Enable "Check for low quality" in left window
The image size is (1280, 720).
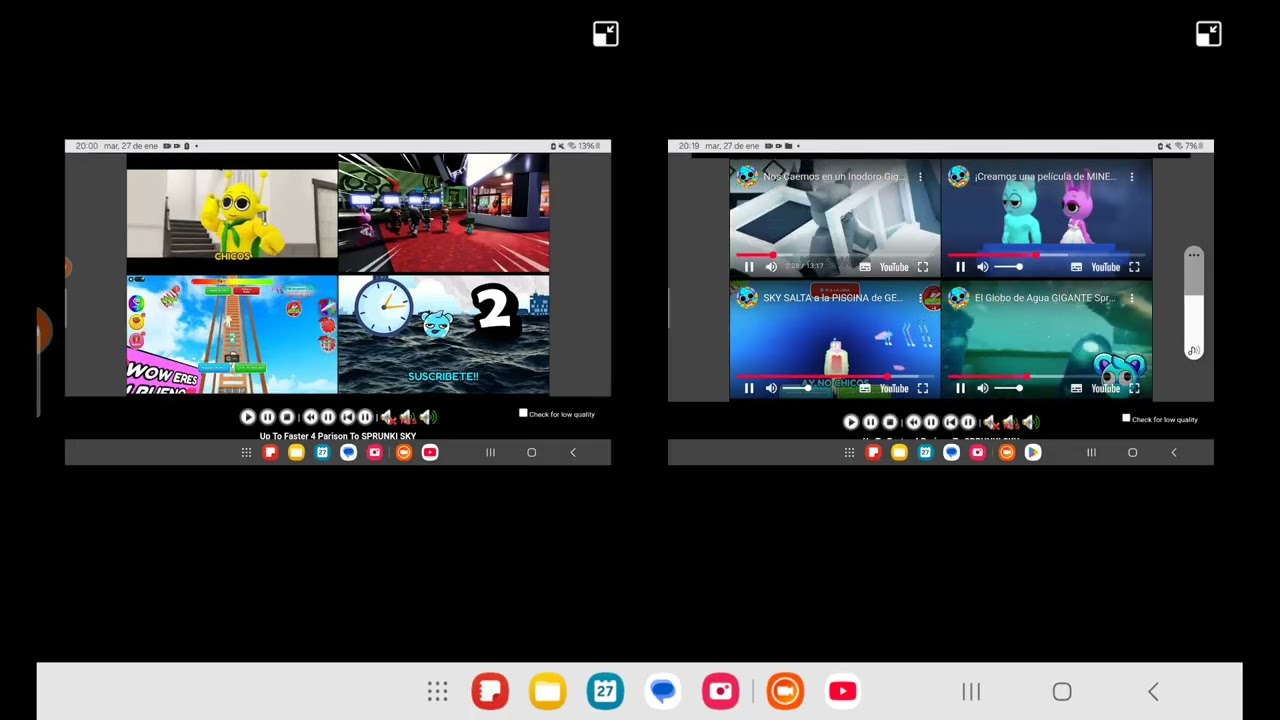click(x=523, y=413)
